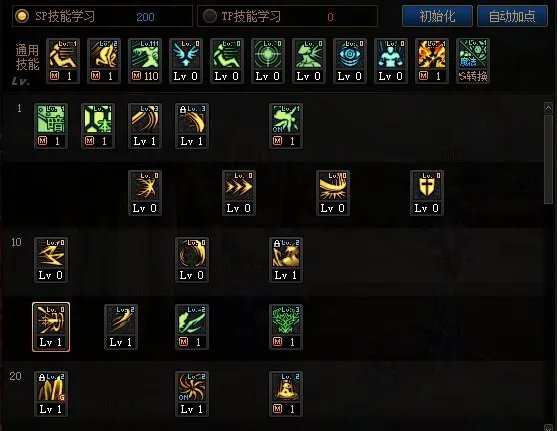The width and height of the screenshot is (558, 431).
Task: Toggle the ON green insect skill in row 1
Action: coord(286,126)
